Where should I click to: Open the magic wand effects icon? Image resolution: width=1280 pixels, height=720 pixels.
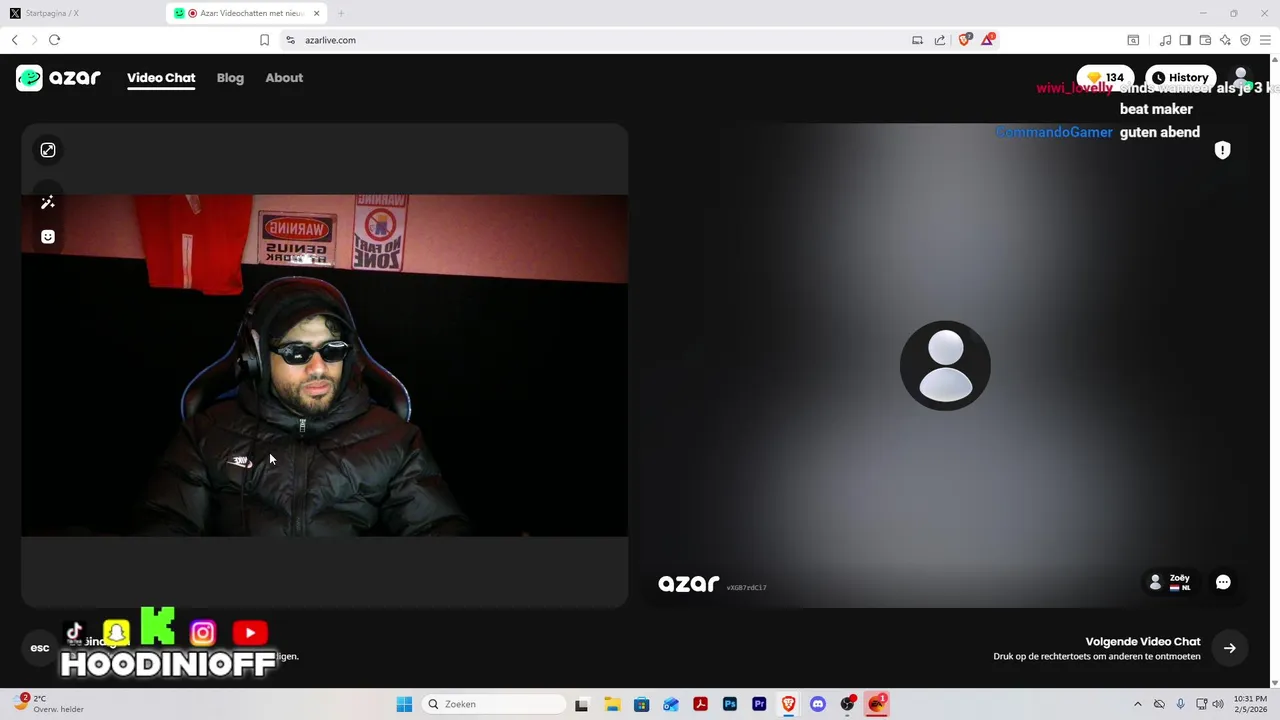tap(48, 203)
